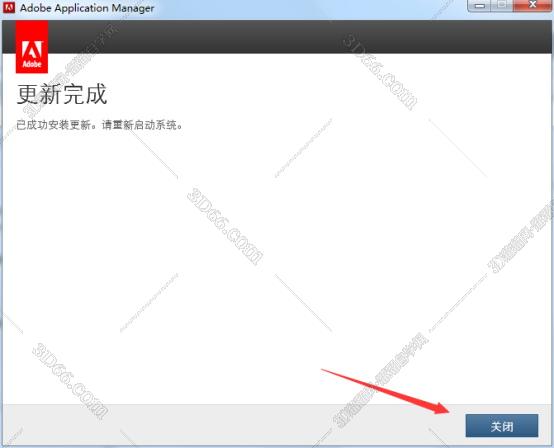Viewport: 554px width, 448px height.
Task: Click the 关闭 button
Action: pos(502,426)
